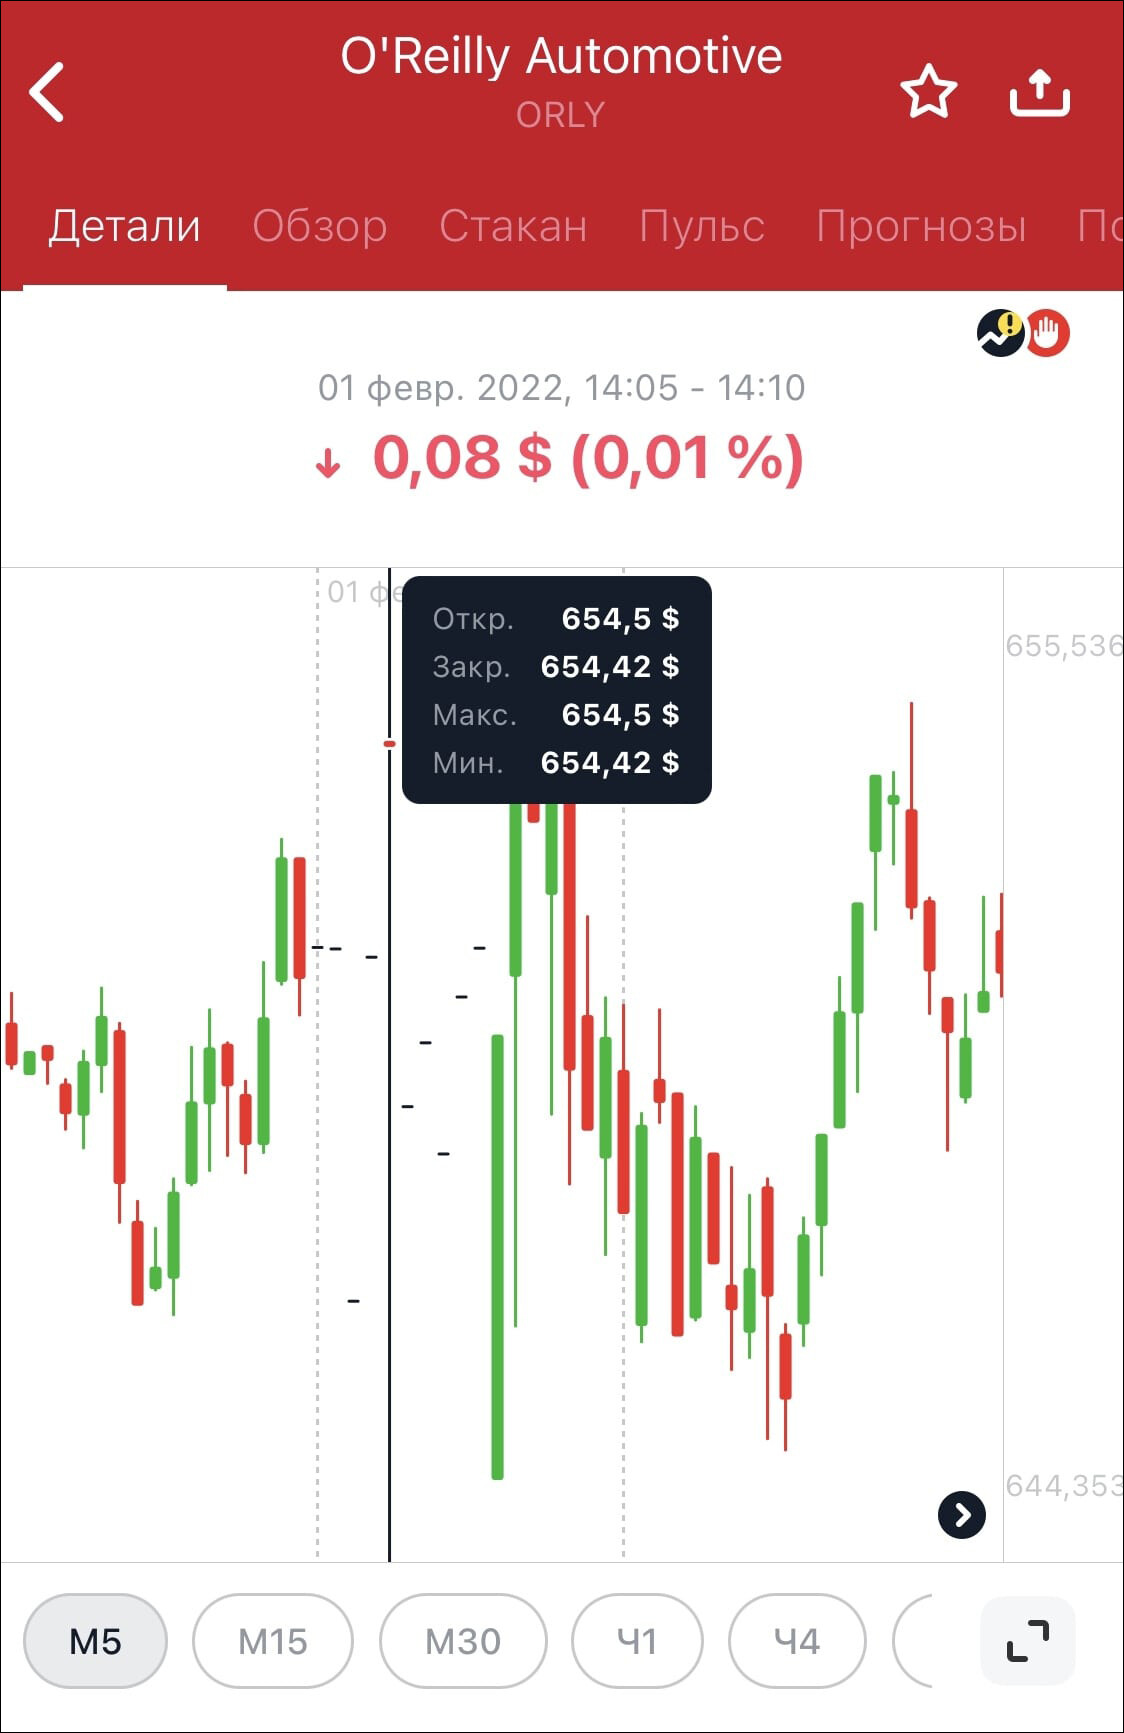Switch to the Обзор tab
This screenshot has width=1124, height=1733.
pyautogui.click(x=320, y=226)
